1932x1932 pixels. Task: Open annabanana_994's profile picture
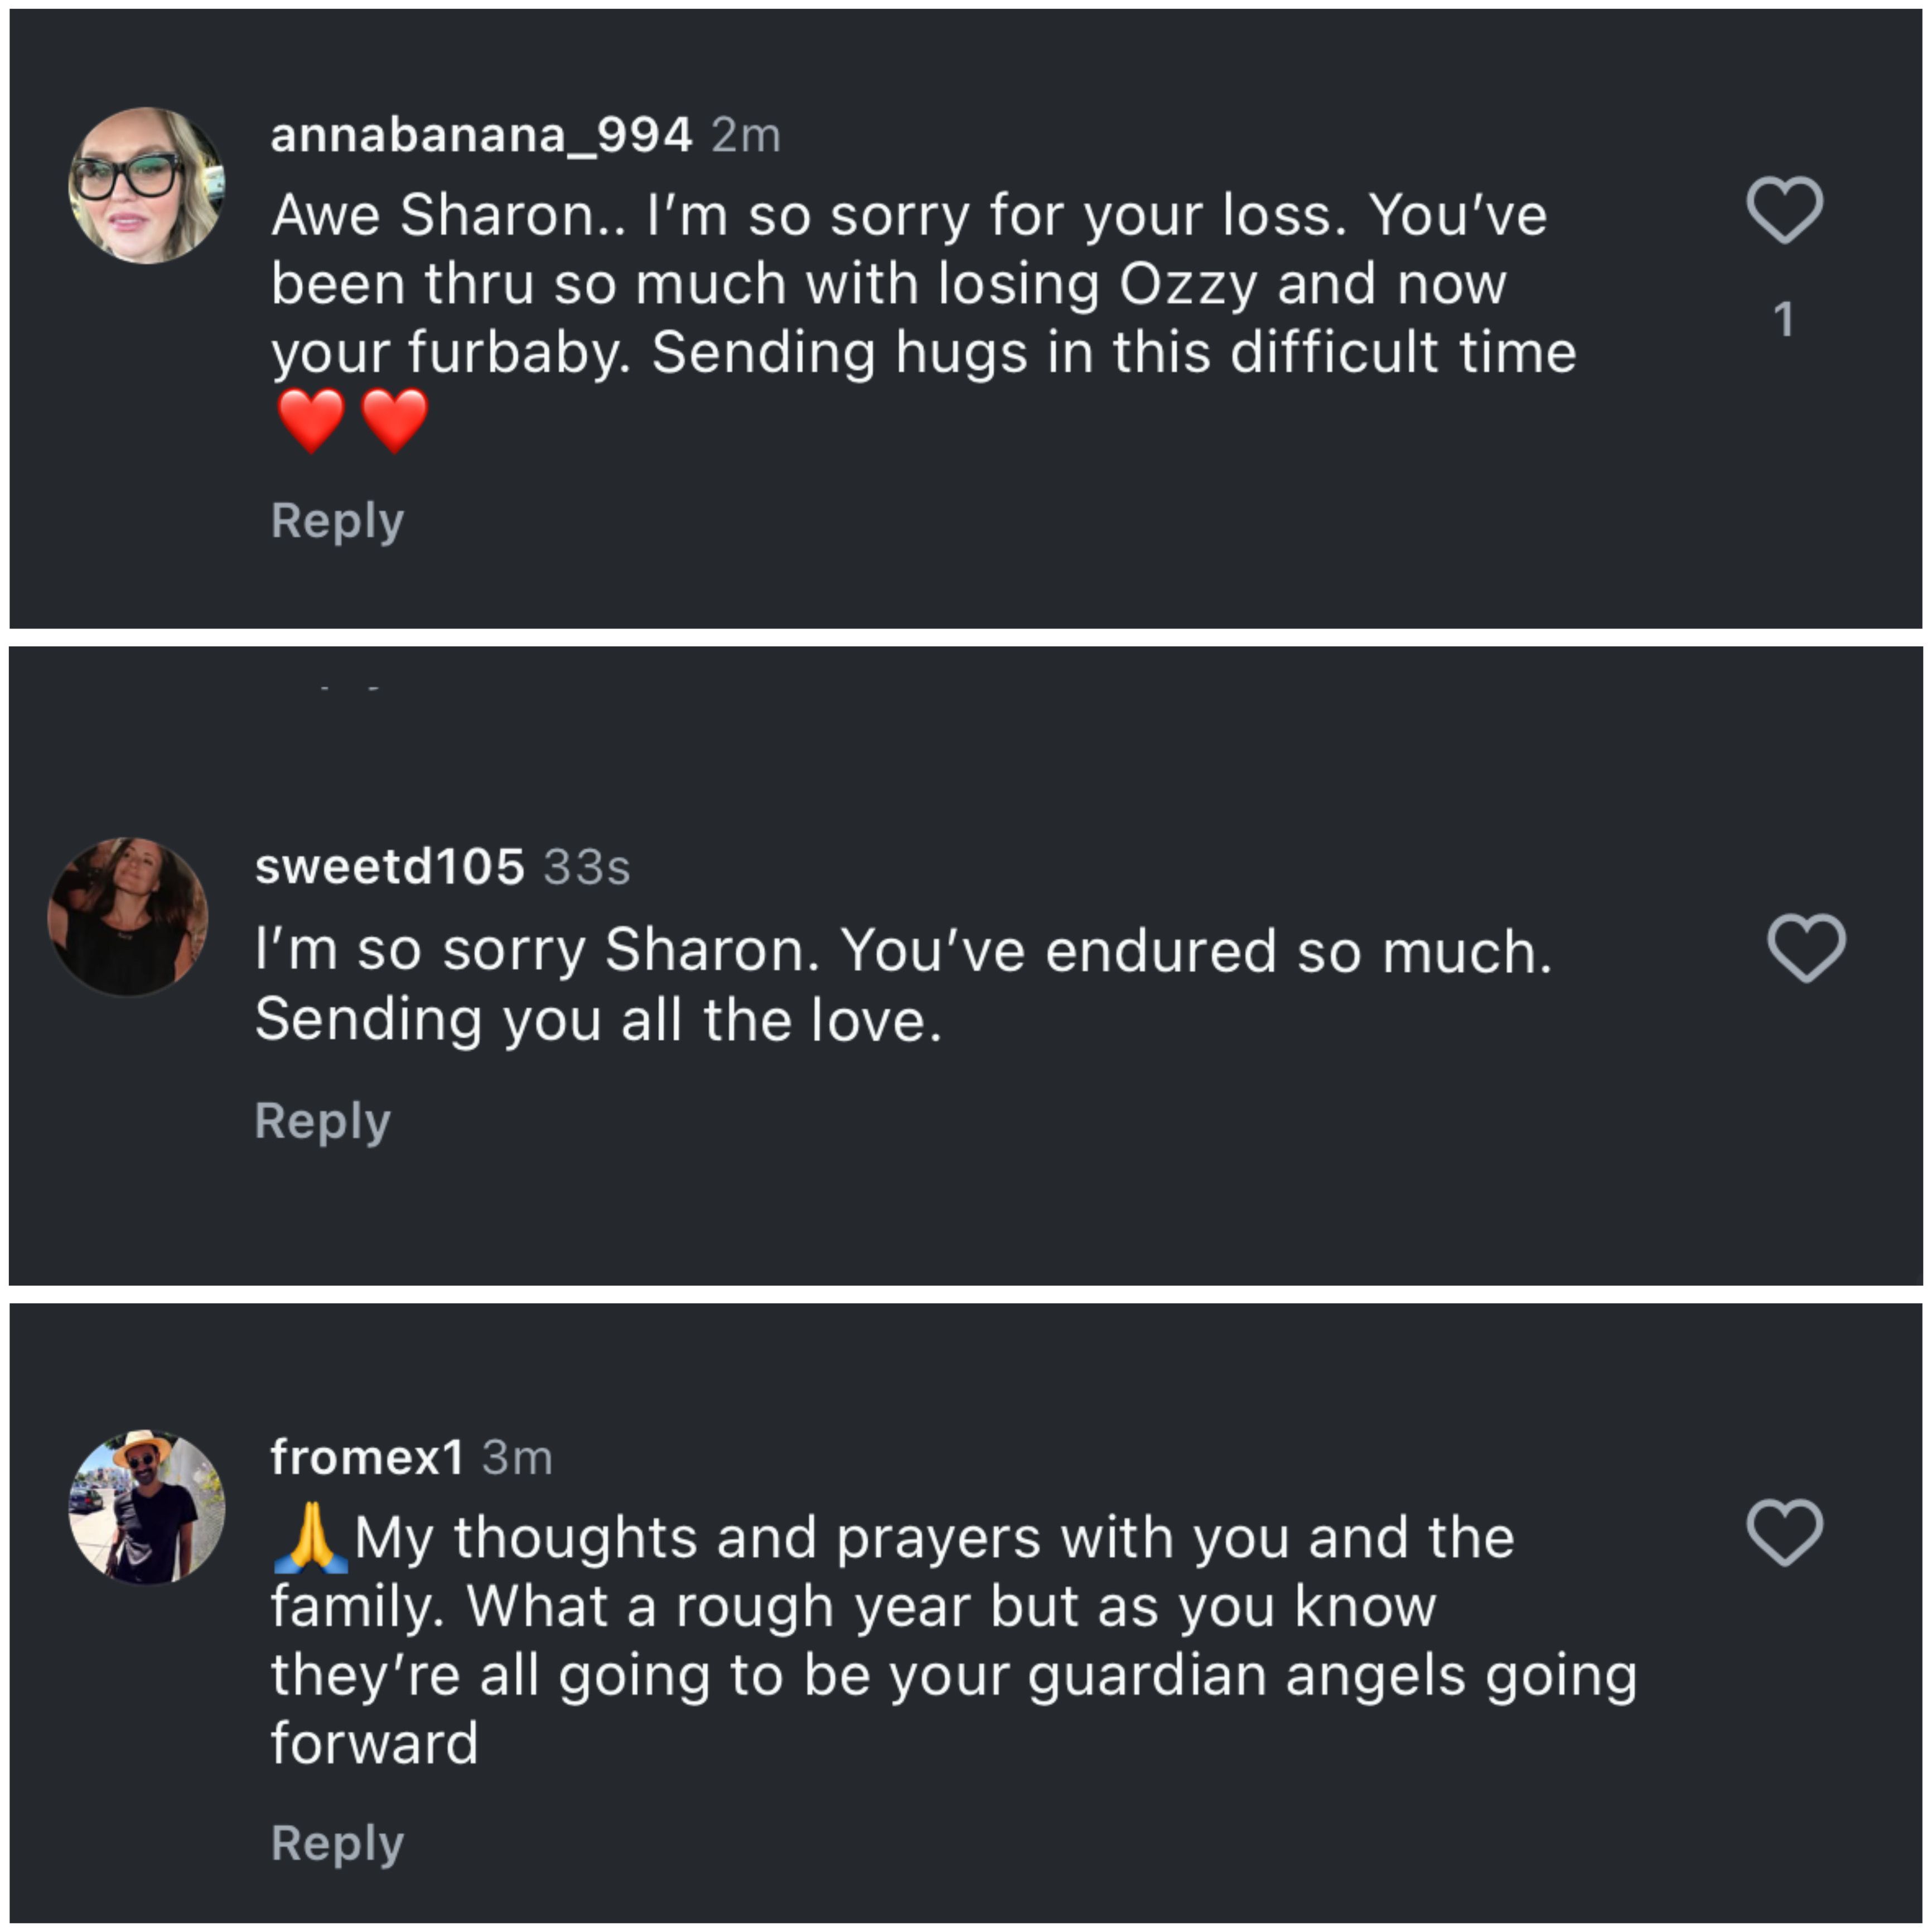146,186
